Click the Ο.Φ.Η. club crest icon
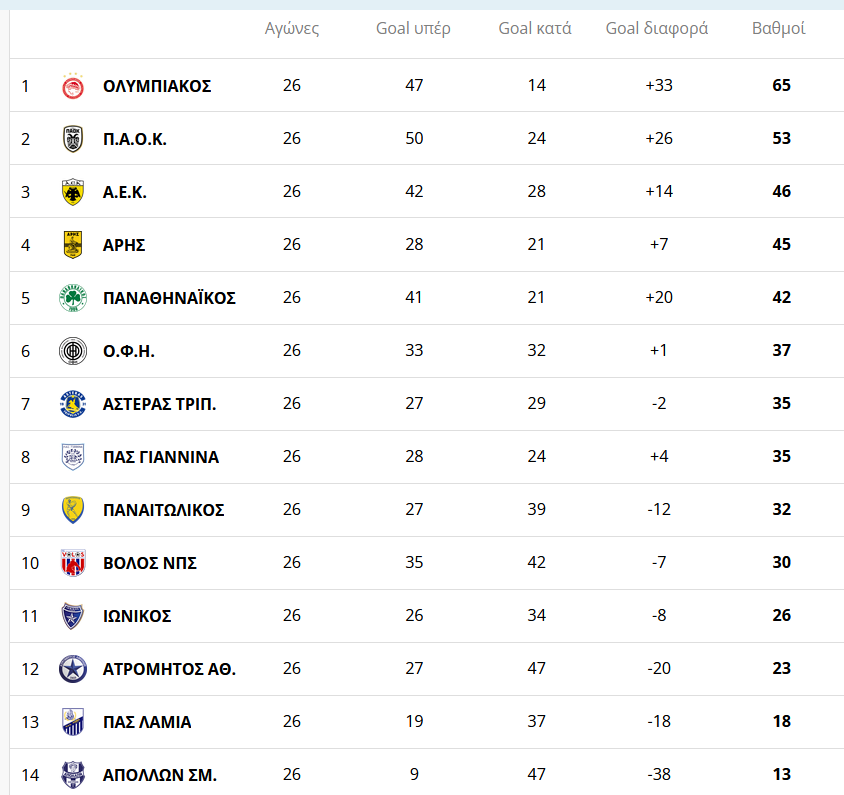 73,351
